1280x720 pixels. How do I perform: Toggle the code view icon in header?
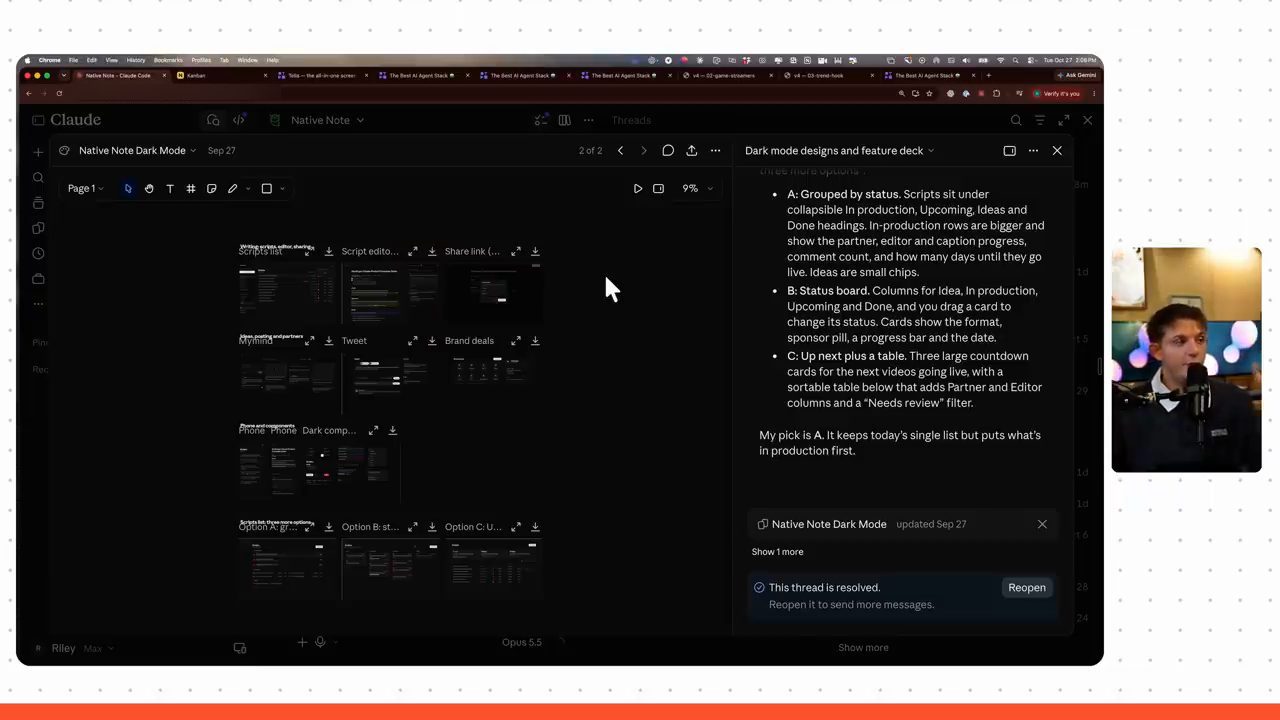coord(239,120)
